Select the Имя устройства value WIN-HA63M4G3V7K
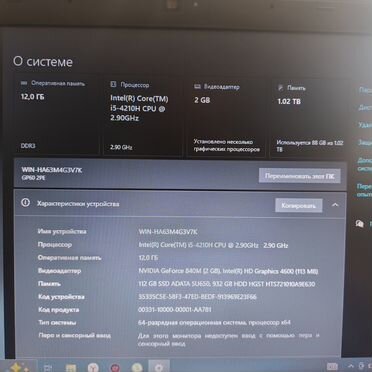The width and height of the screenshot is (372, 372). 168,232
